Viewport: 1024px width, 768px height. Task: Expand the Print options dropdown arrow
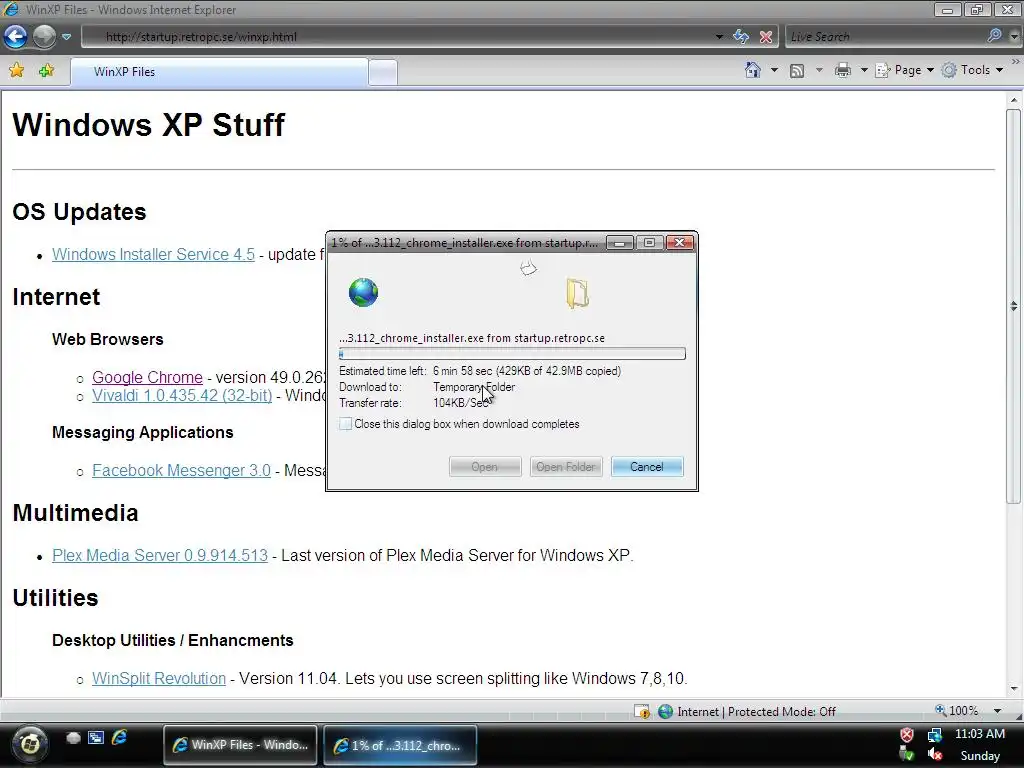coord(863,70)
